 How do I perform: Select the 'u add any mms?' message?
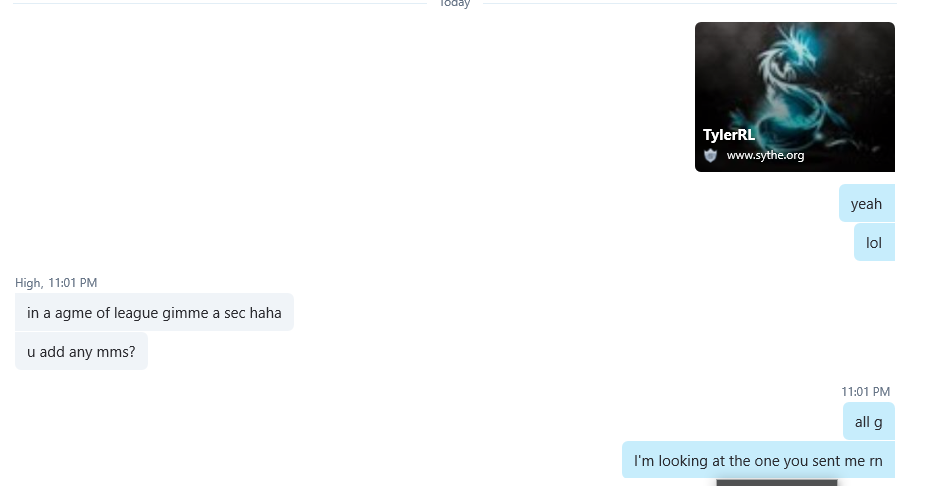point(82,351)
